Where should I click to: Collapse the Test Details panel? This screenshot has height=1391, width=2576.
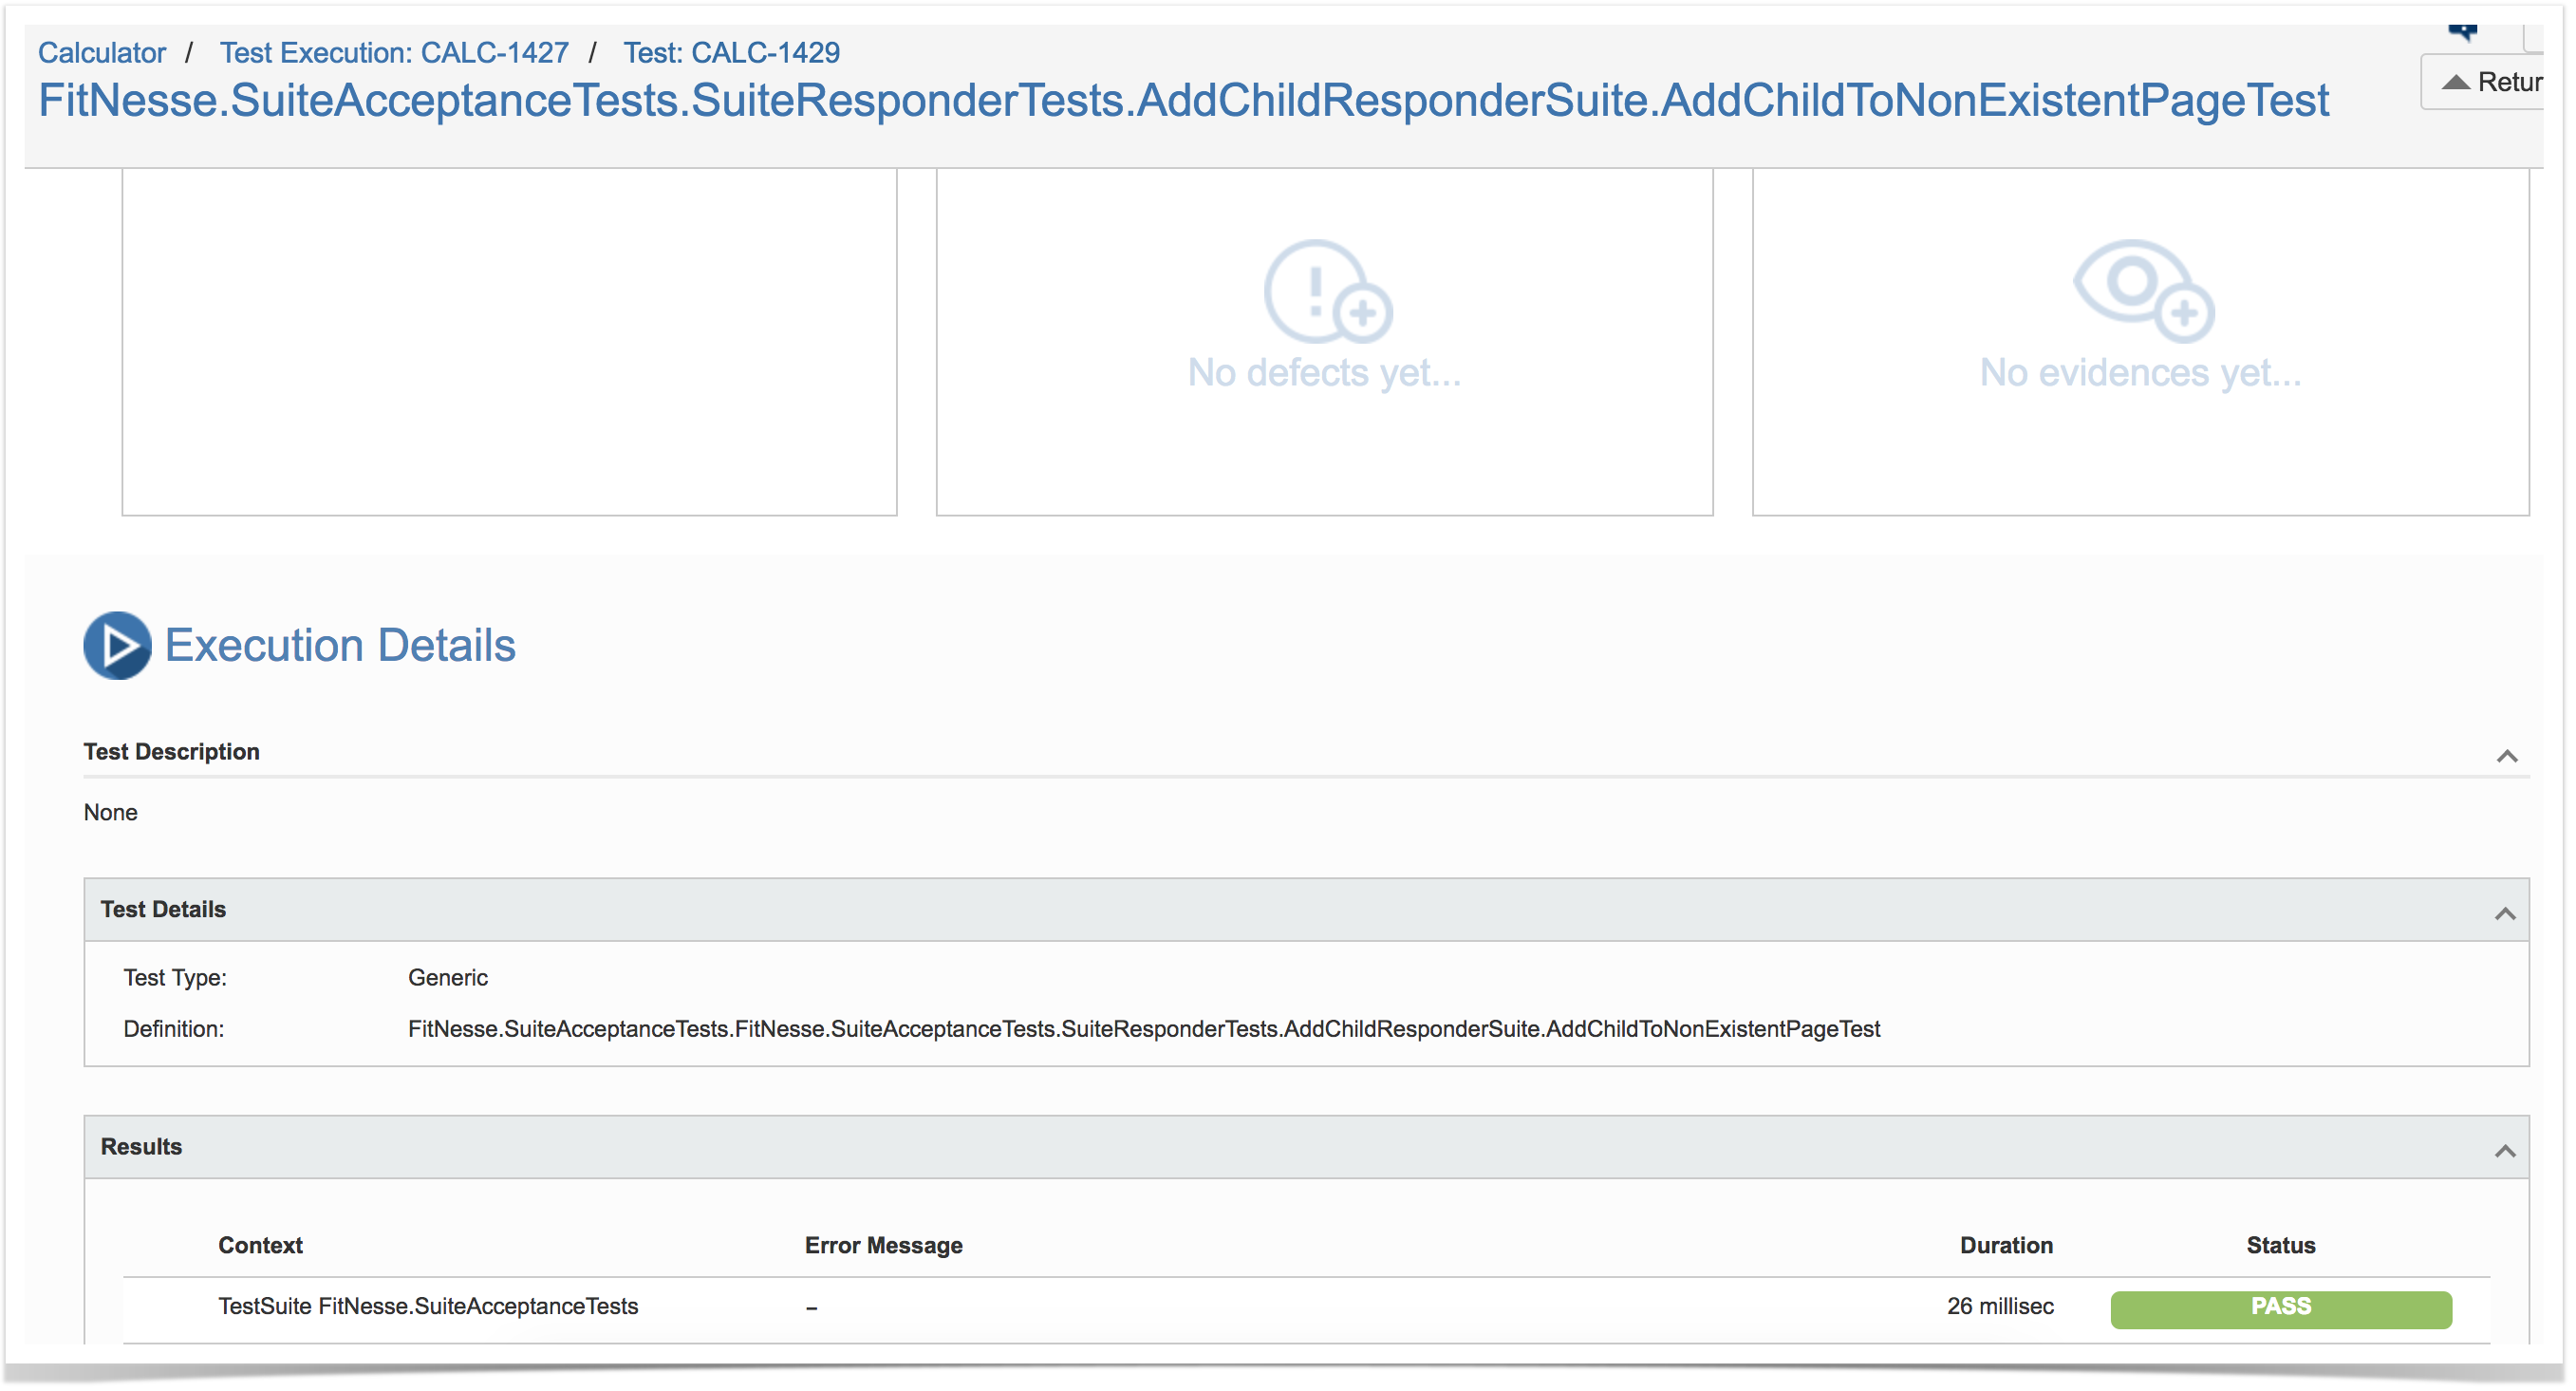click(x=2504, y=914)
